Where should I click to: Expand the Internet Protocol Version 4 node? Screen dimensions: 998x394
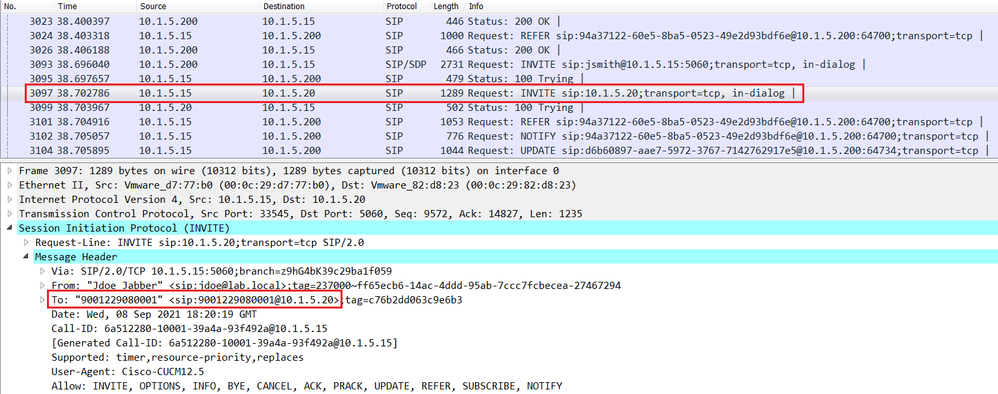pyautogui.click(x=10, y=200)
